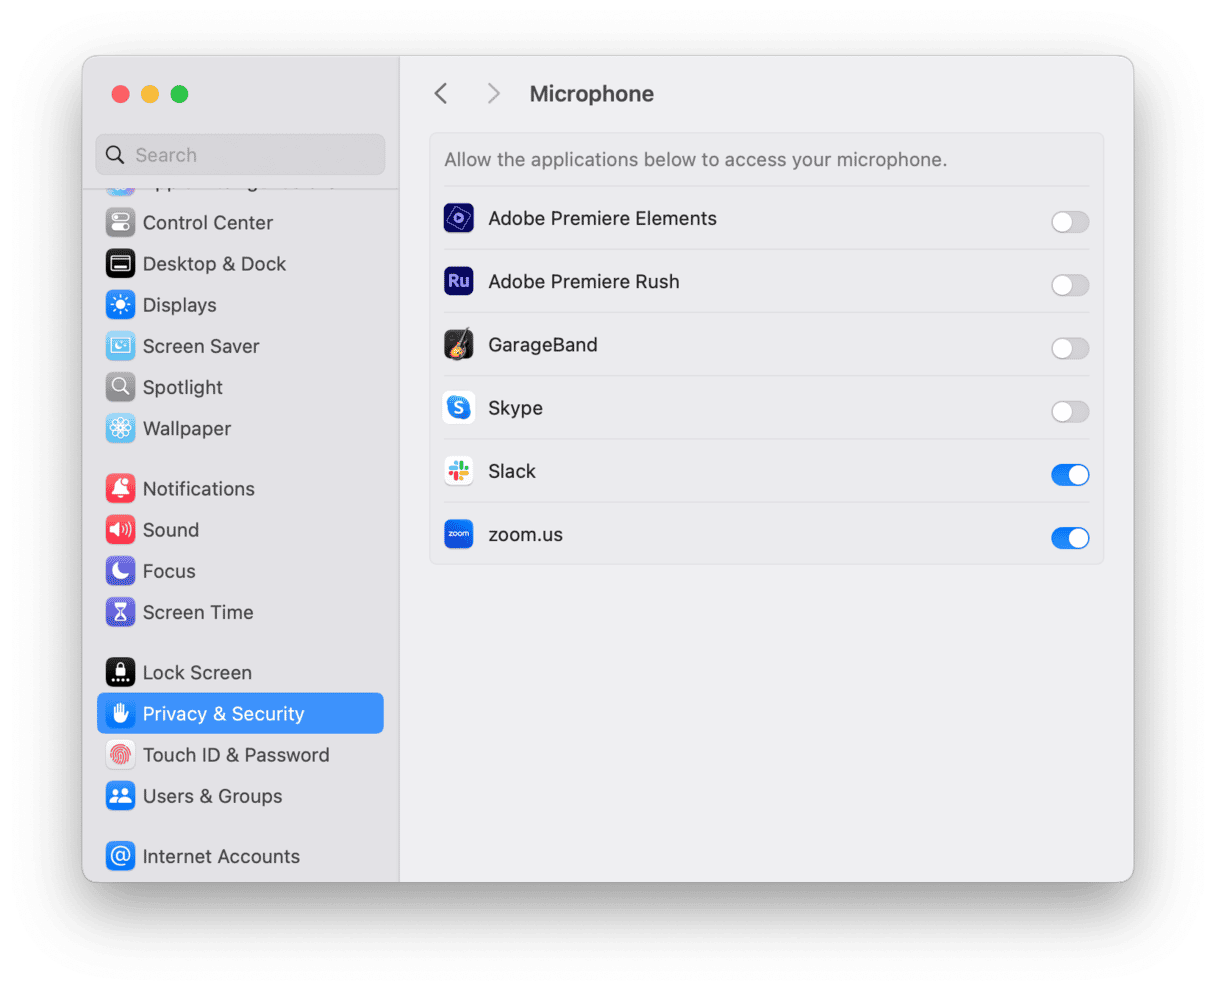Viewport: 1216px width, 991px height.
Task: Select Touch ID & Password label
Action: tap(236, 754)
